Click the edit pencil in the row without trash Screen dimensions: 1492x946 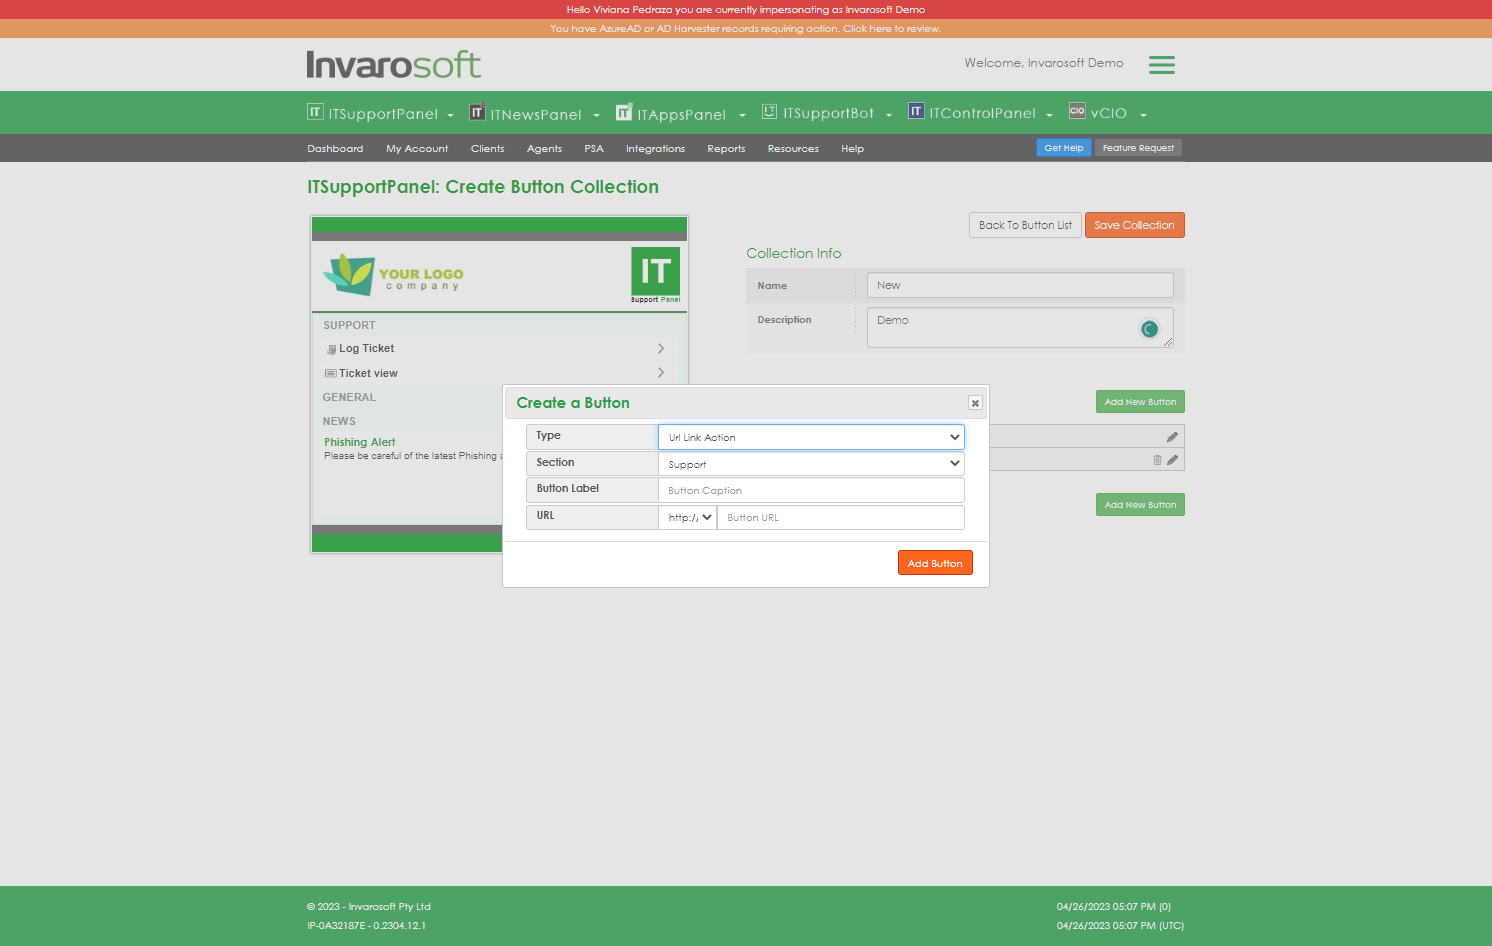pos(1172,437)
